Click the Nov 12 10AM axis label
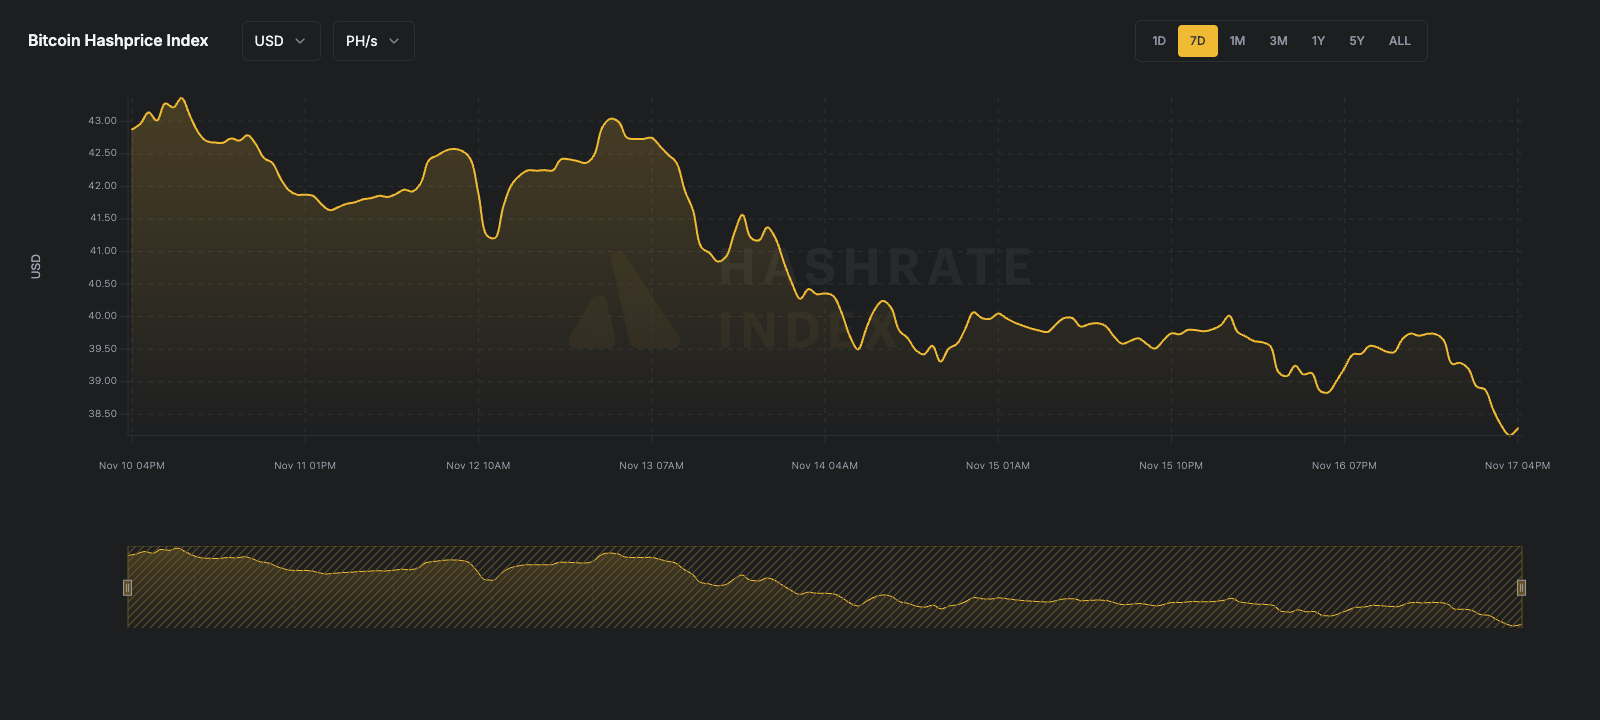Image resolution: width=1600 pixels, height=720 pixels. pos(478,466)
